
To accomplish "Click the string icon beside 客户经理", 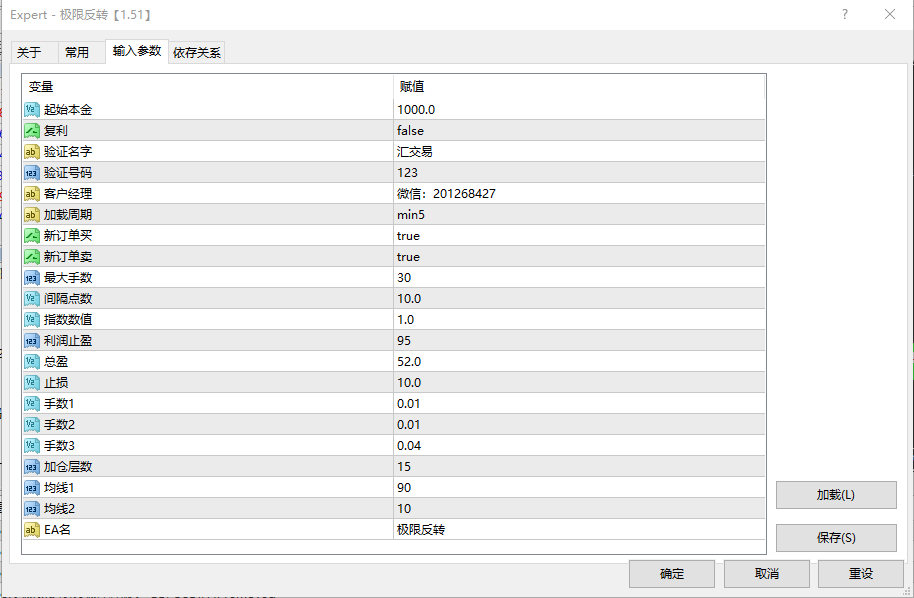I will tap(32, 194).
